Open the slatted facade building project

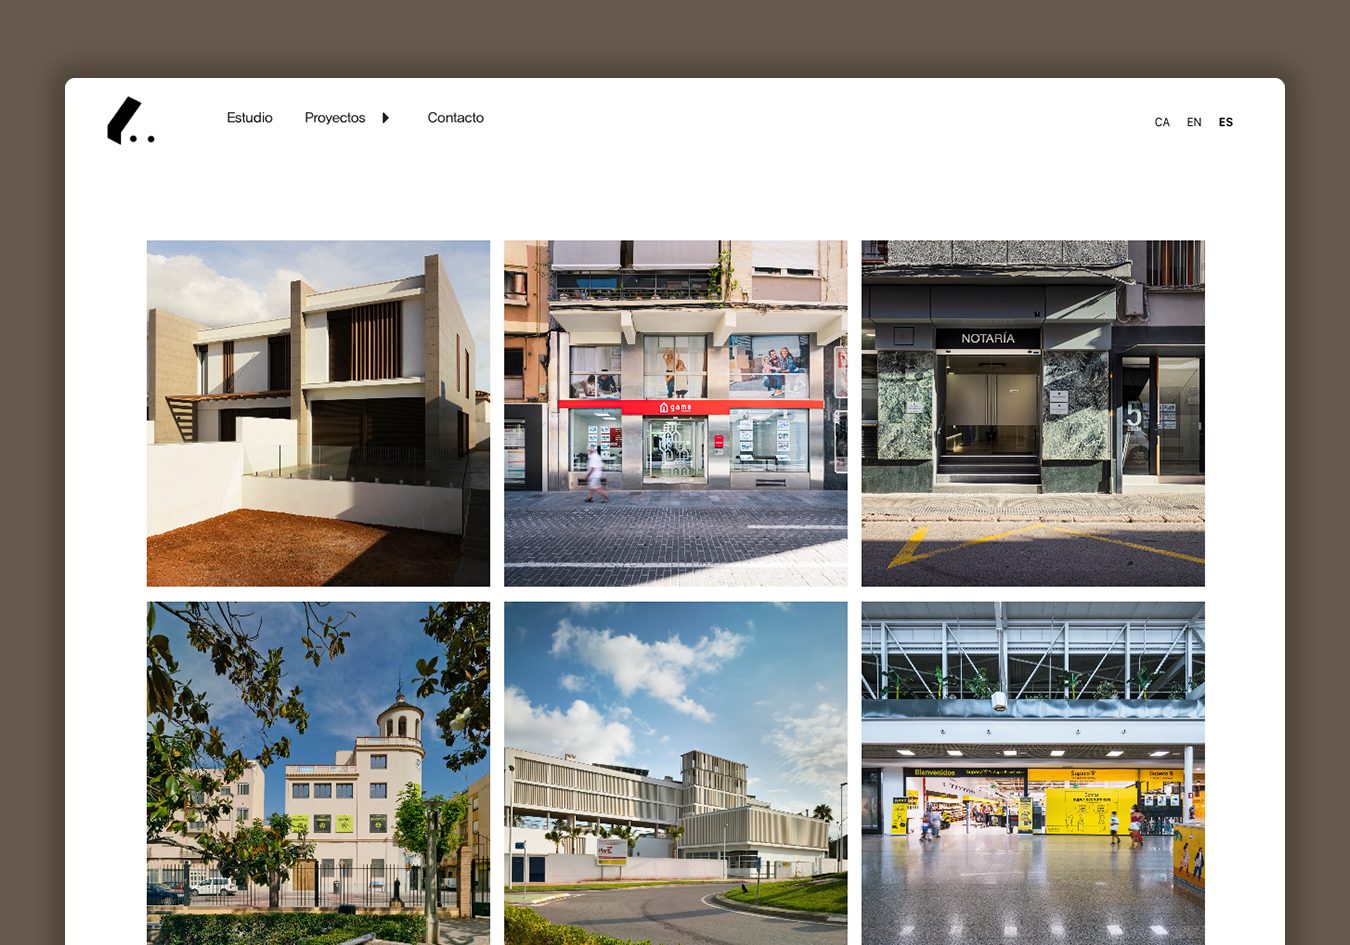coord(675,773)
